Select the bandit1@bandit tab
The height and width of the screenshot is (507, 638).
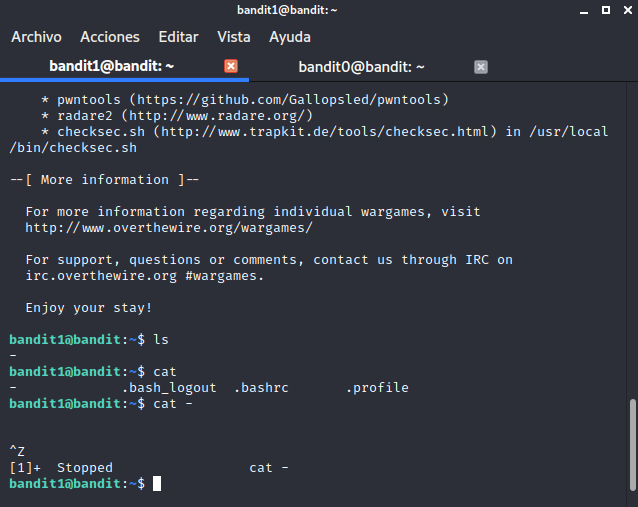(112, 67)
